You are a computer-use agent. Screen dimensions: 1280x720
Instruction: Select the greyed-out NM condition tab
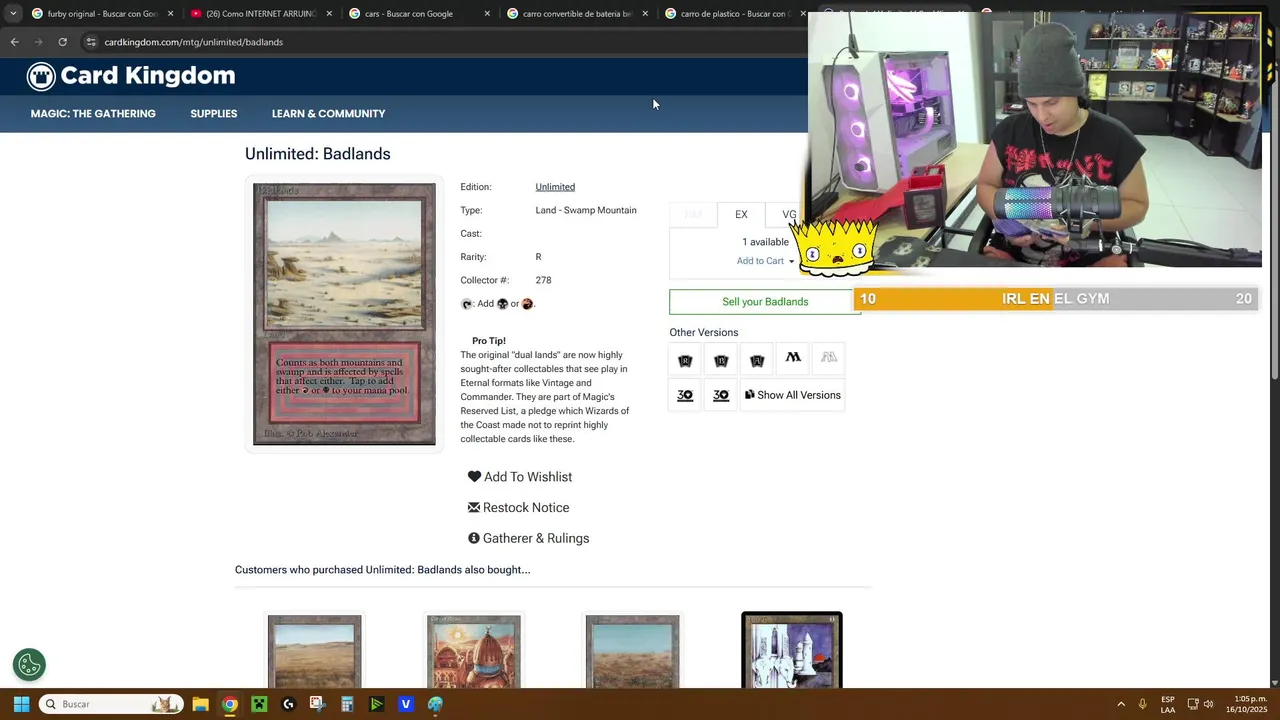tap(693, 214)
